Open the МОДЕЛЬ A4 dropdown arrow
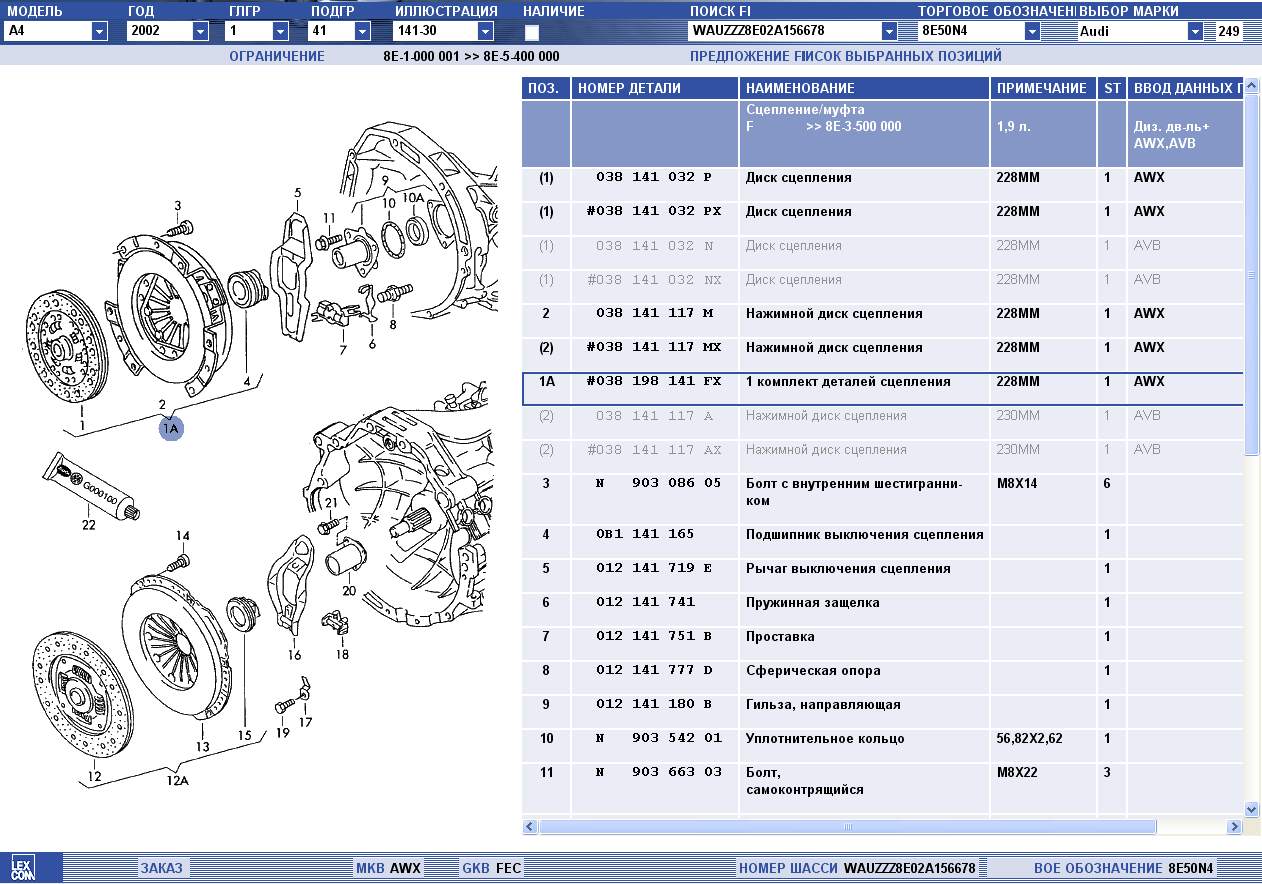 (99, 31)
